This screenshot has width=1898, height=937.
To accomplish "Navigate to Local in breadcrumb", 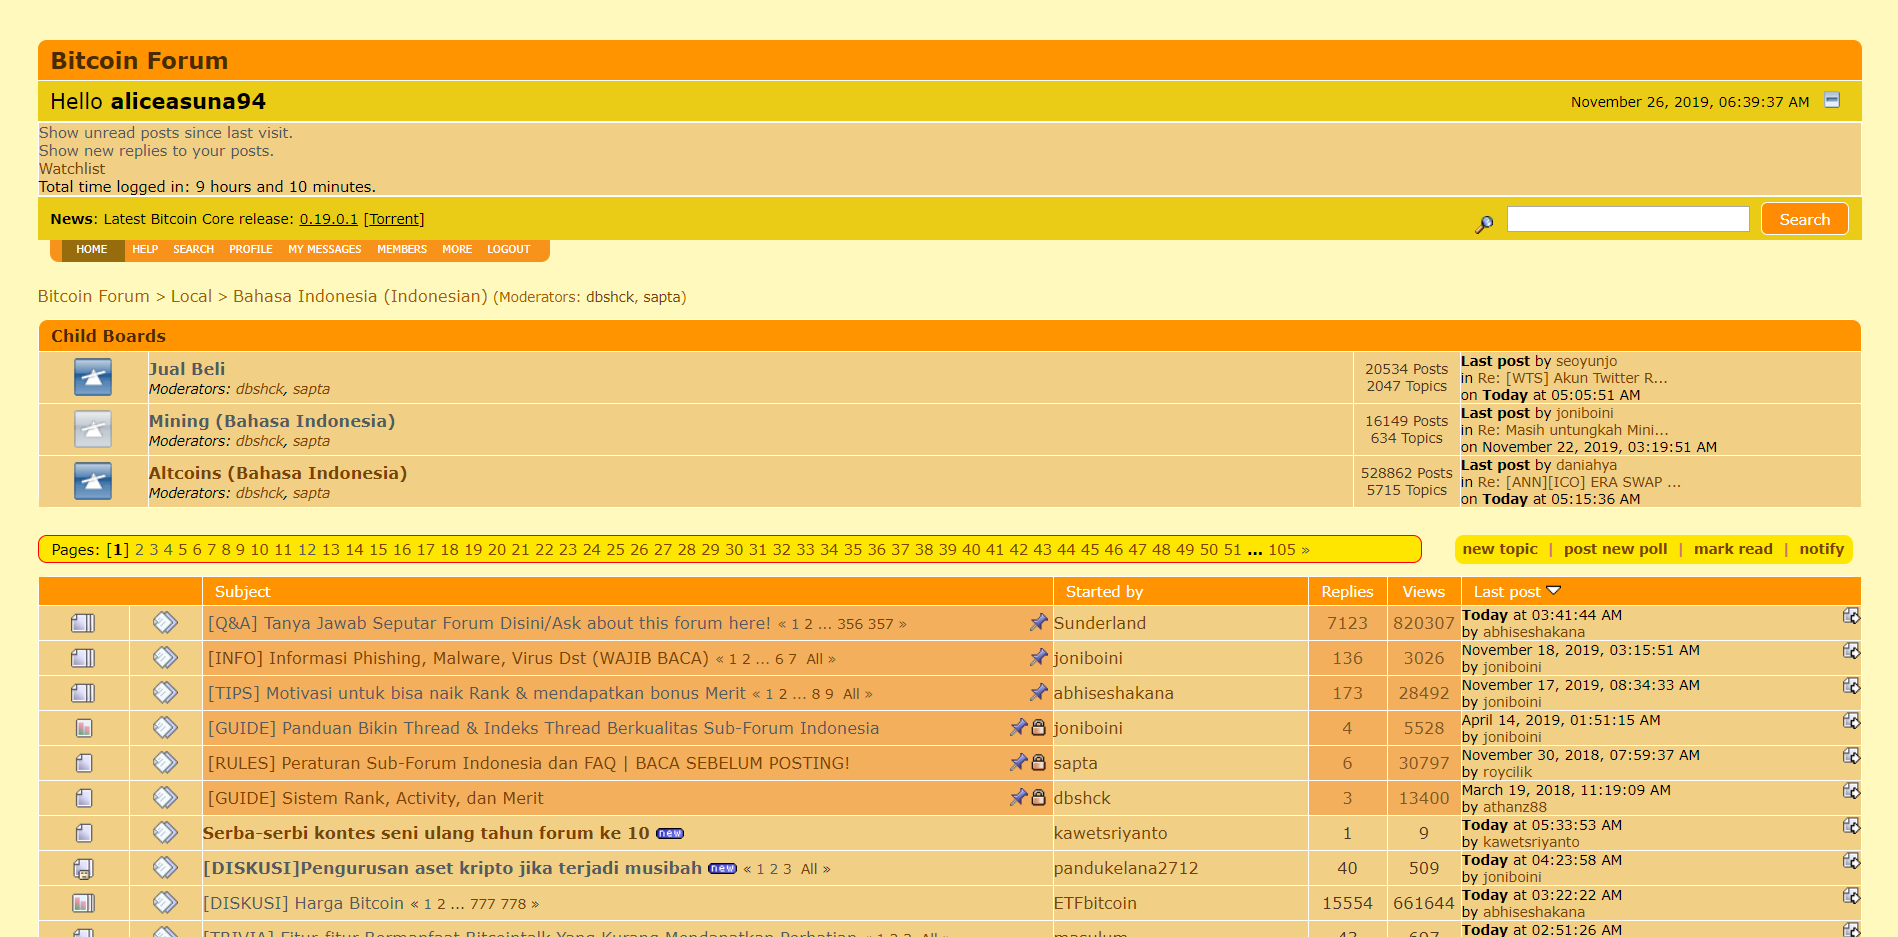I will [191, 297].
